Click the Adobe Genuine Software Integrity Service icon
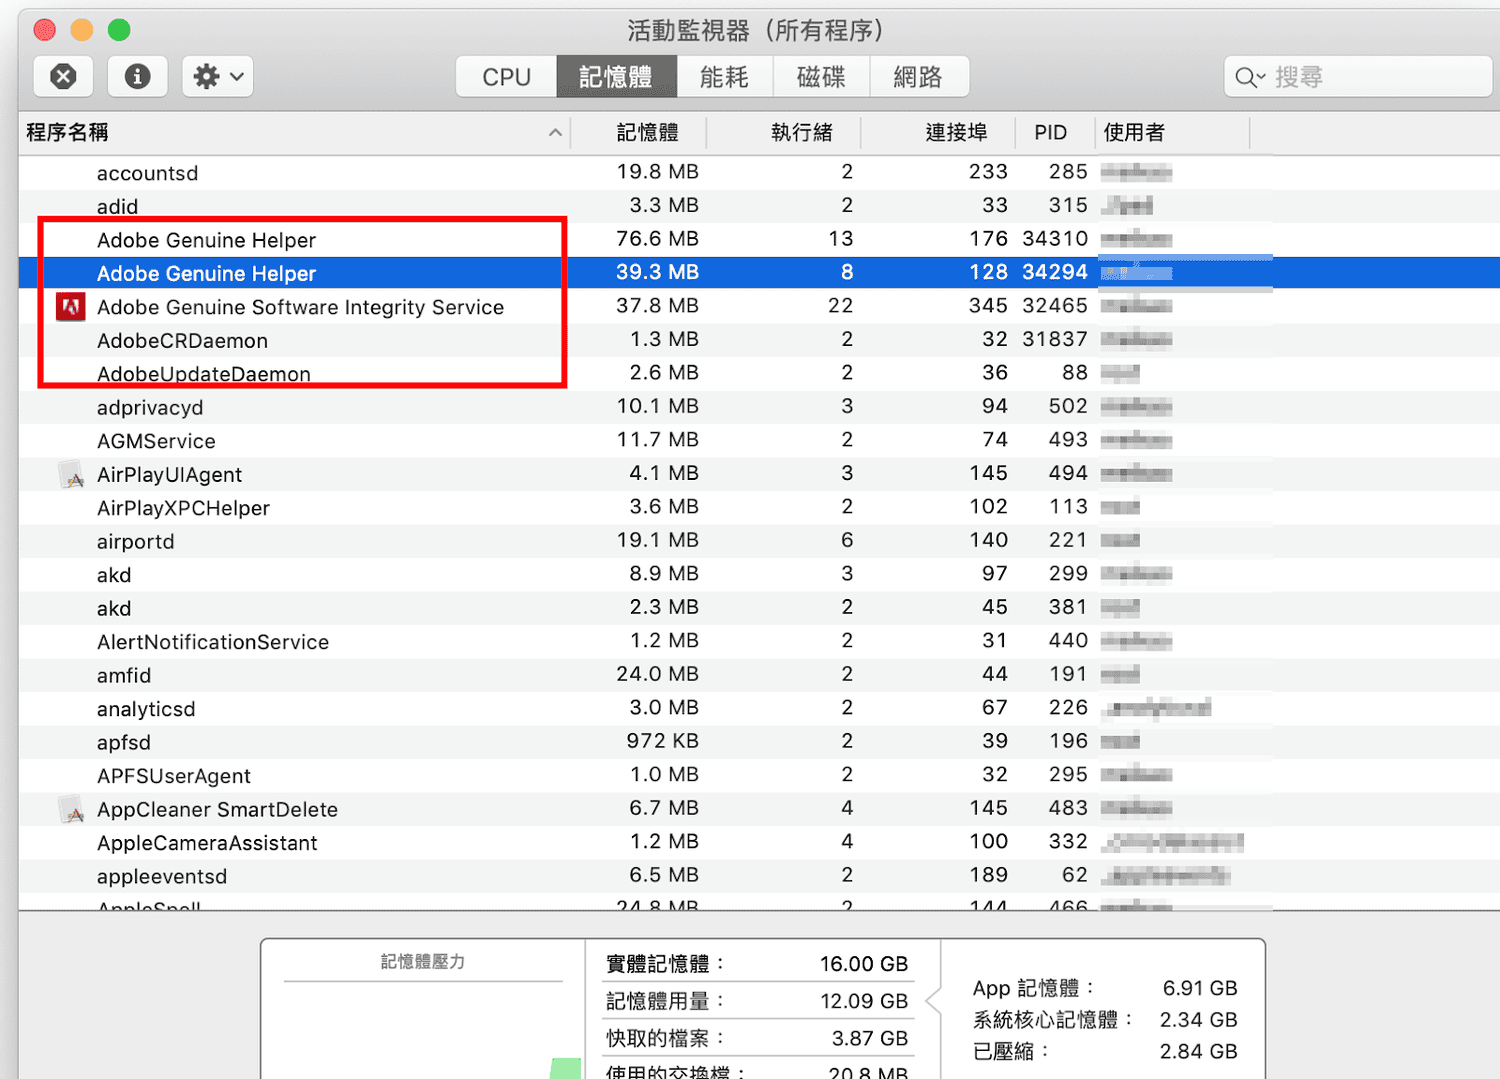The width and height of the screenshot is (1500, 1079). (70, 307)
